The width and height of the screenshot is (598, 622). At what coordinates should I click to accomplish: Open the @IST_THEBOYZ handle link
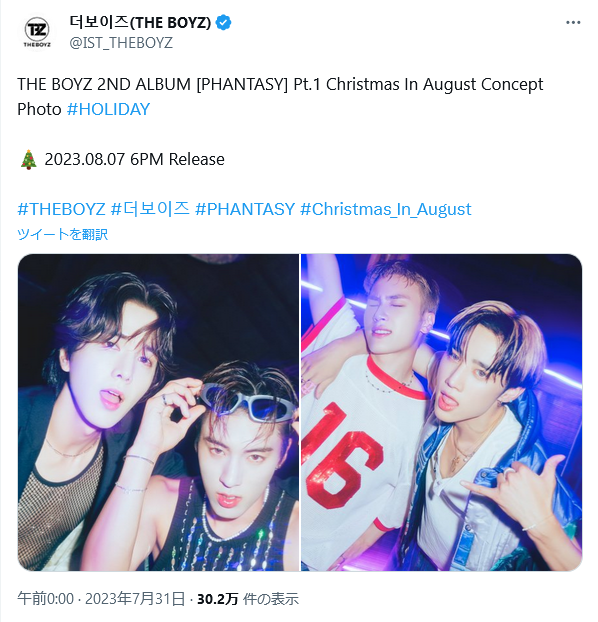(x=121, y=42)
